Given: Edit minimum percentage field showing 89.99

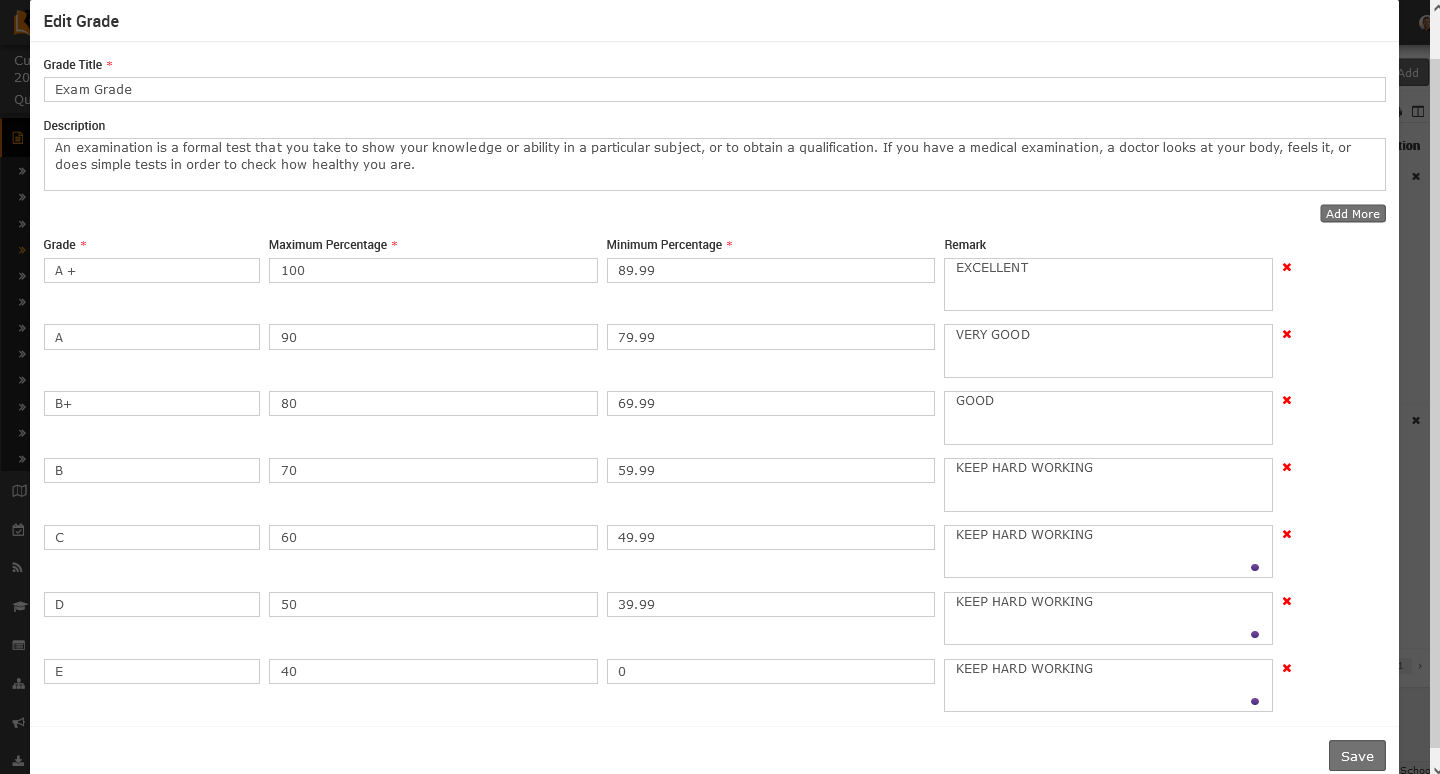Looking at the screenshot, I should click(x=770, y=271).
